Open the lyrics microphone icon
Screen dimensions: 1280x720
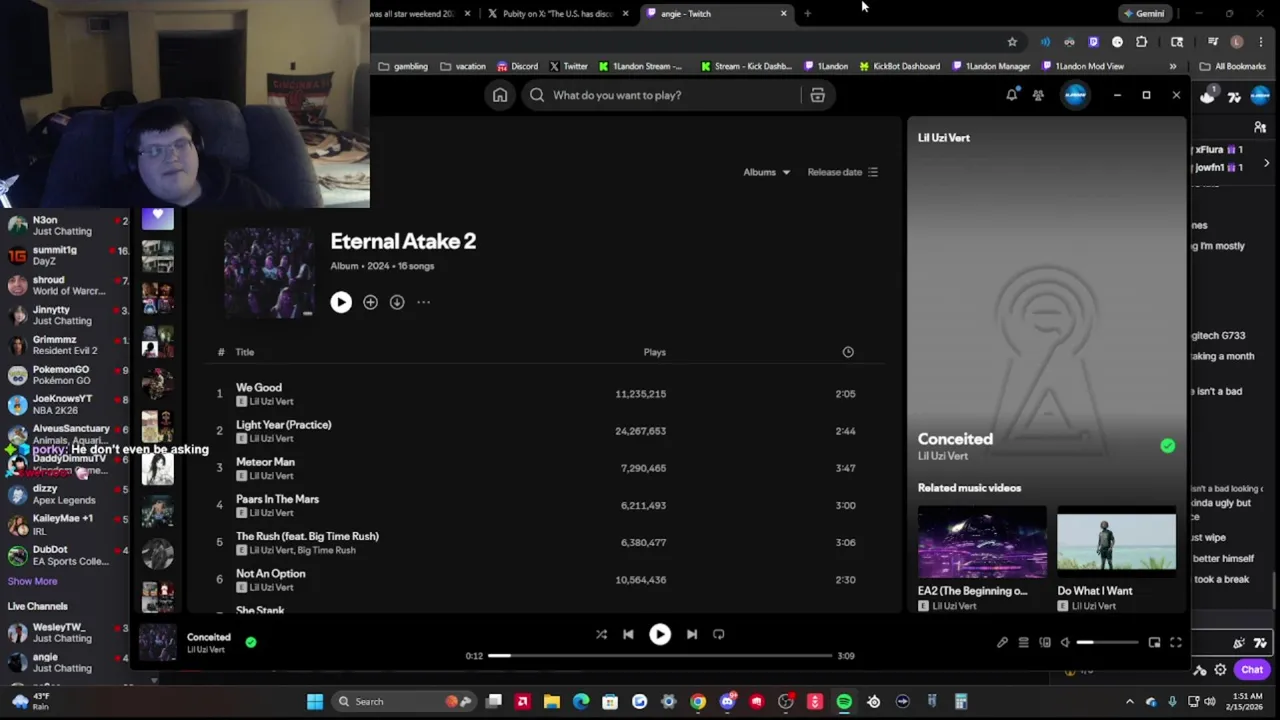click(1002, 642)
